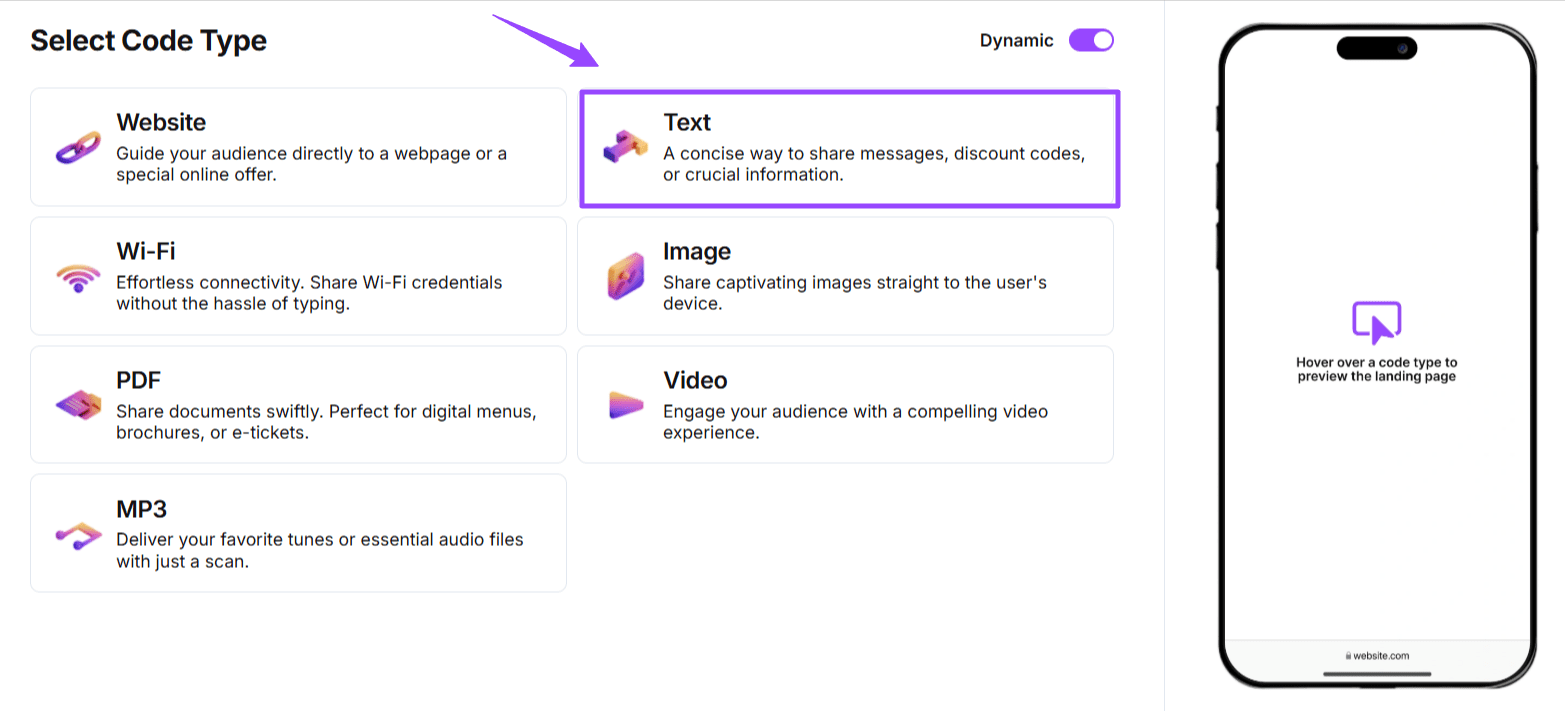Select the Website card title
This screenshot has height=711, width=1565.
click(x=161, y=123)
